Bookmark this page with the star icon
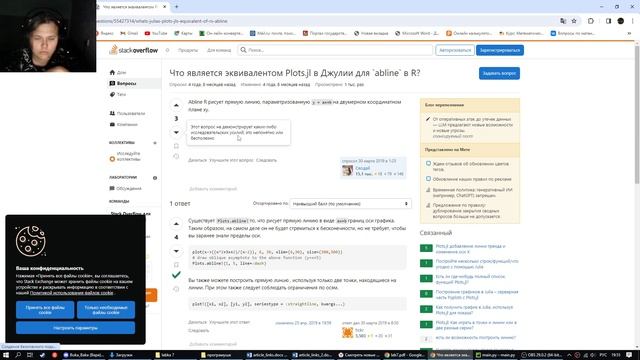640x360 pixels. click(x=574, y=21)
